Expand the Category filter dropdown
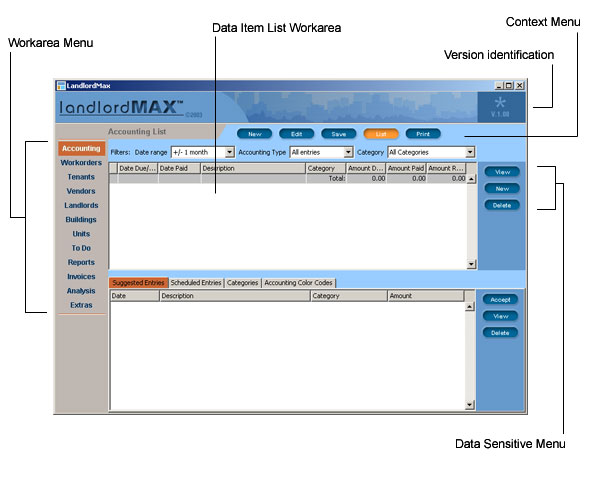The width and height of the screenshot is (600, 500). 470,152
